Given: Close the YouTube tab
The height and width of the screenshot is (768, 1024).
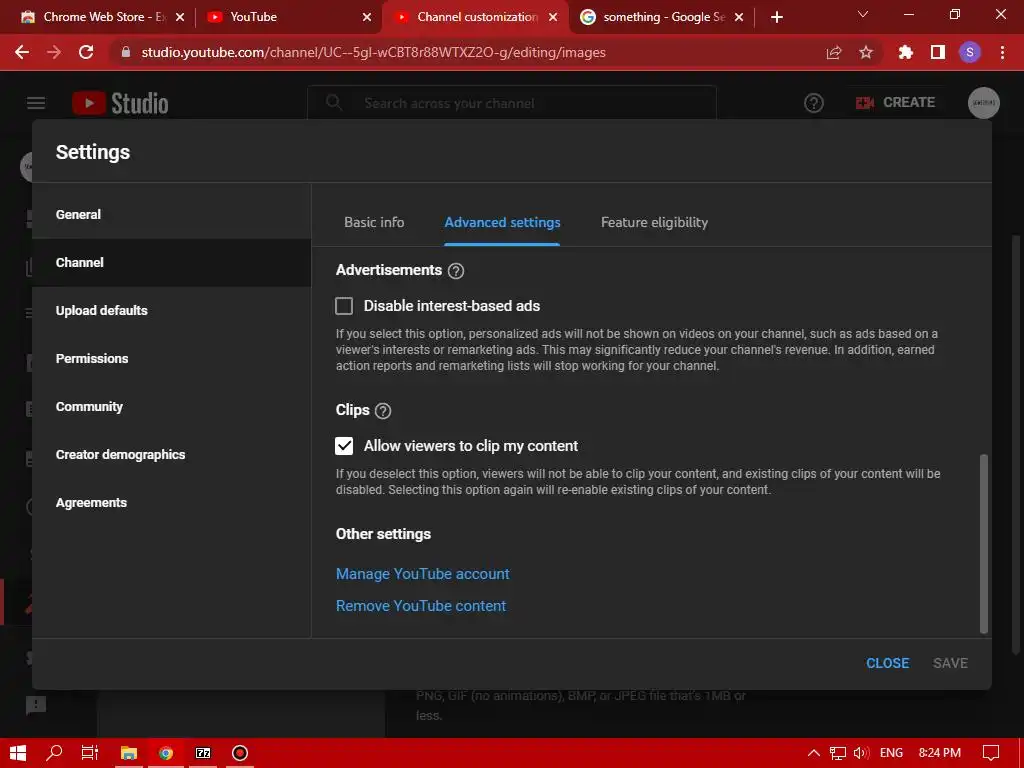Looking at the screenshot, I should pos(367,17).
